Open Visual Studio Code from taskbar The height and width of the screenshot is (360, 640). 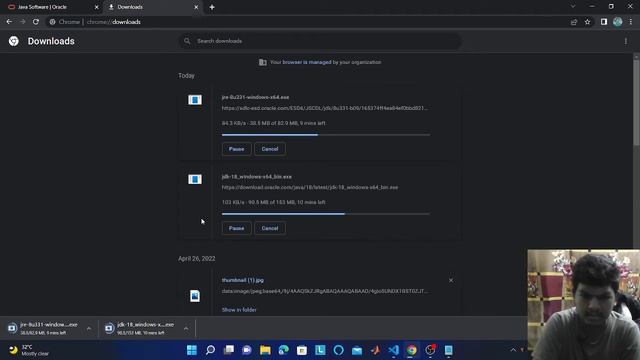click(x=394, y=350)
